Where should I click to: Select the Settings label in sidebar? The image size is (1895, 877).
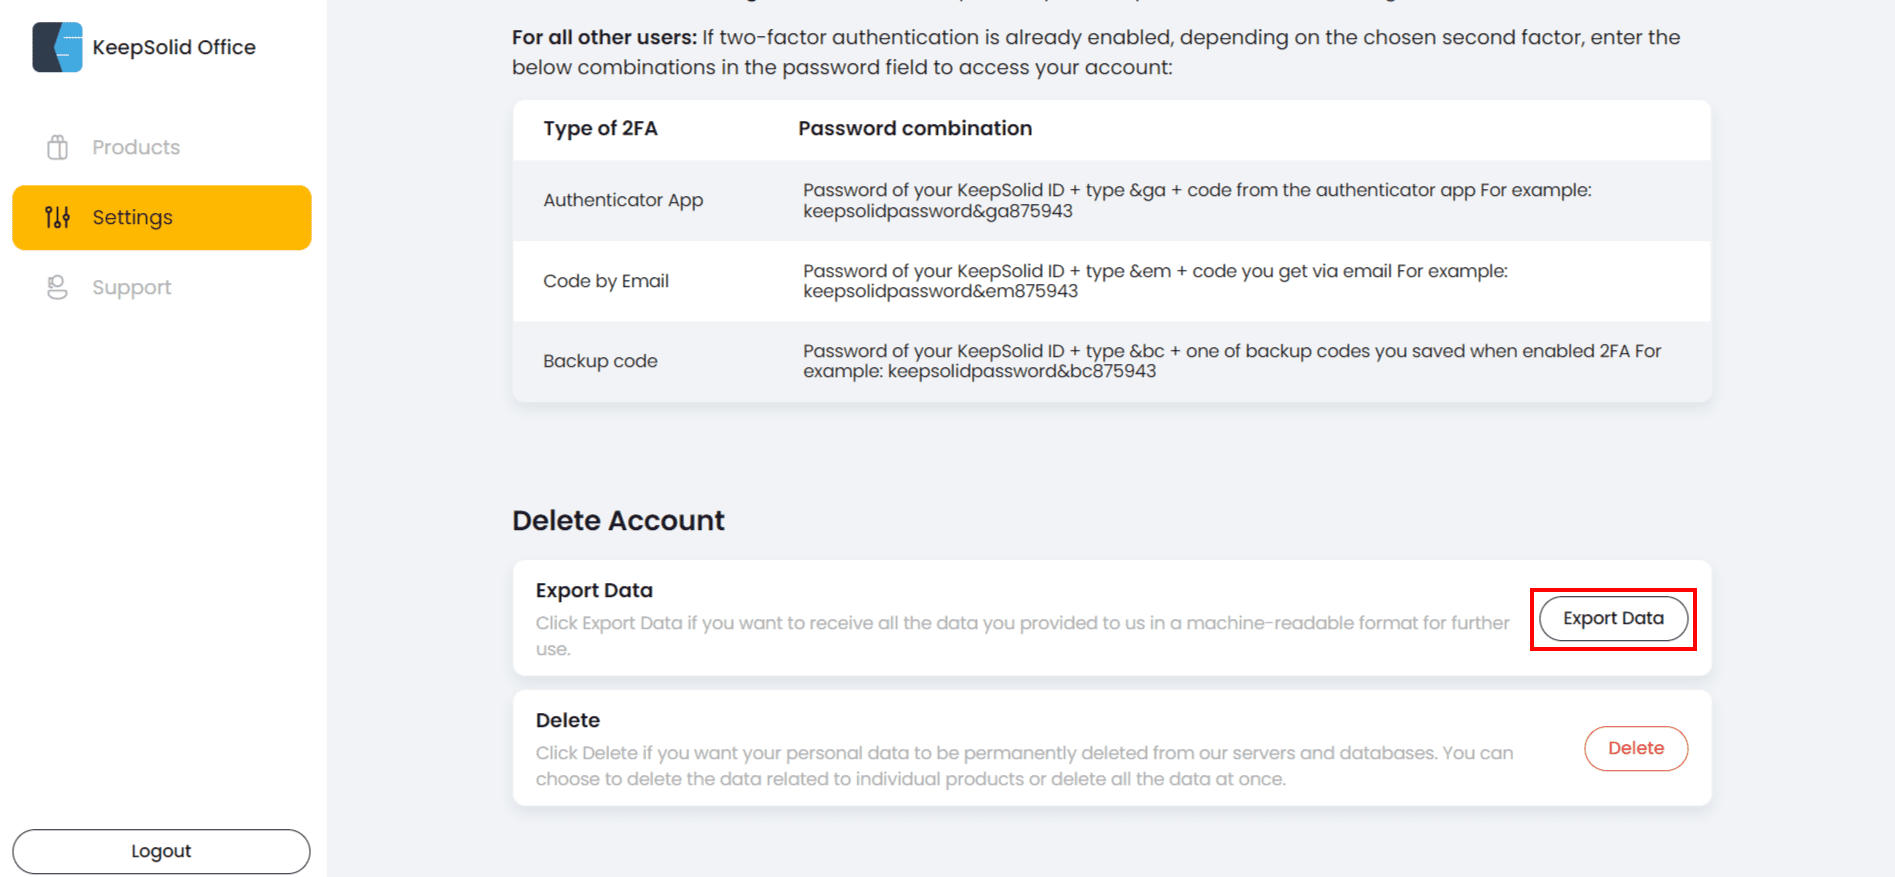tap(132, 217)
